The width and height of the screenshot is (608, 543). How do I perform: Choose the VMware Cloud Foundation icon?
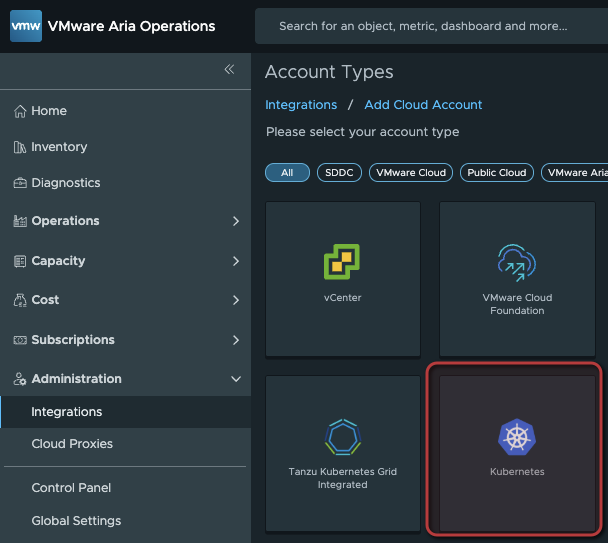pos(517,260)
